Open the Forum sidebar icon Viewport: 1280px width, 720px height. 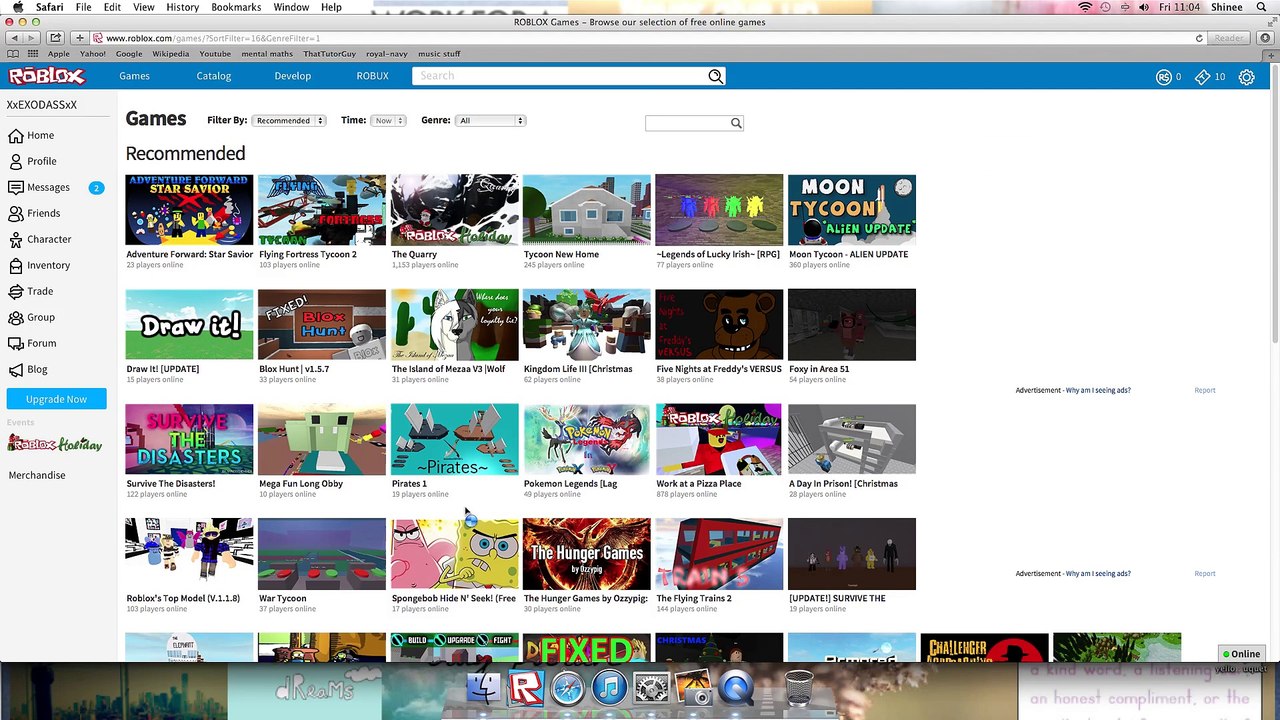tap(16, 343)
